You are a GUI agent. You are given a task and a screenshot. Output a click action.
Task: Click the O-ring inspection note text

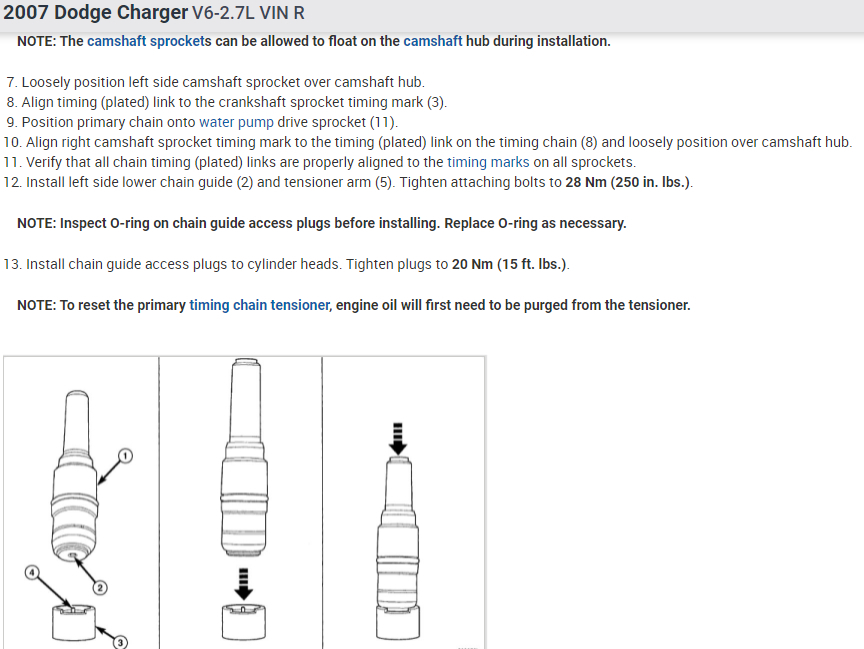322,223
